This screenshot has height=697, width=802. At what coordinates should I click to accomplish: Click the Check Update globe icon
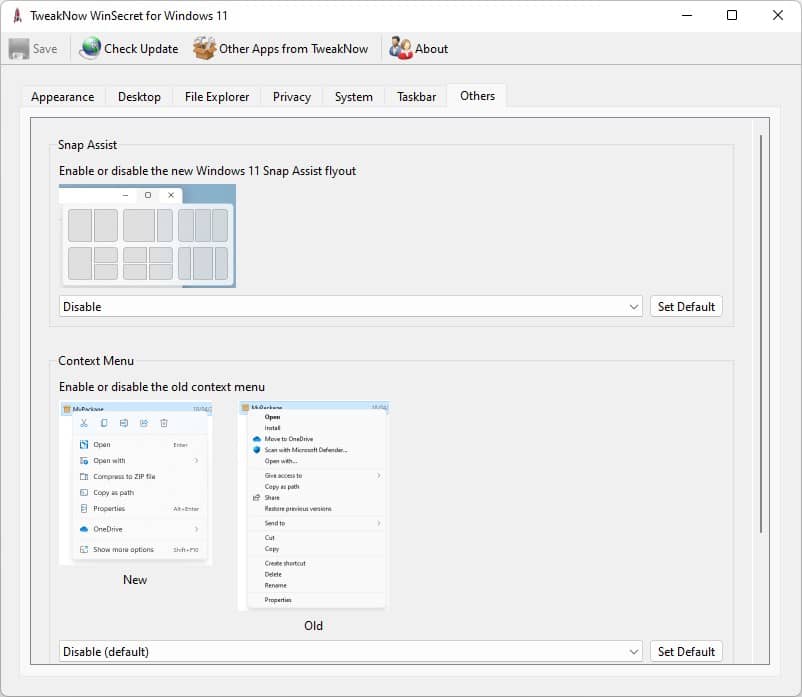[91, 48]
